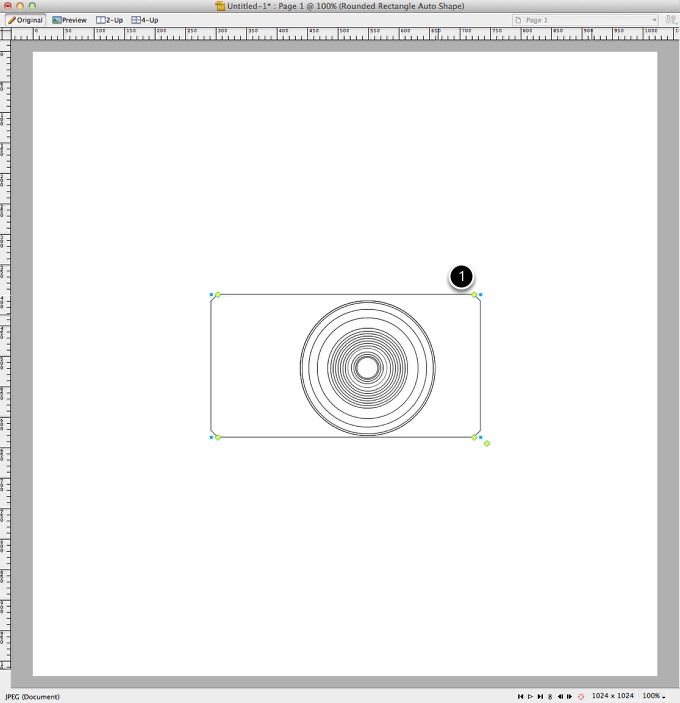Jump to the last frame
Image resolution: width=680 pixels, height=703 pixels.
pos(540,696)
